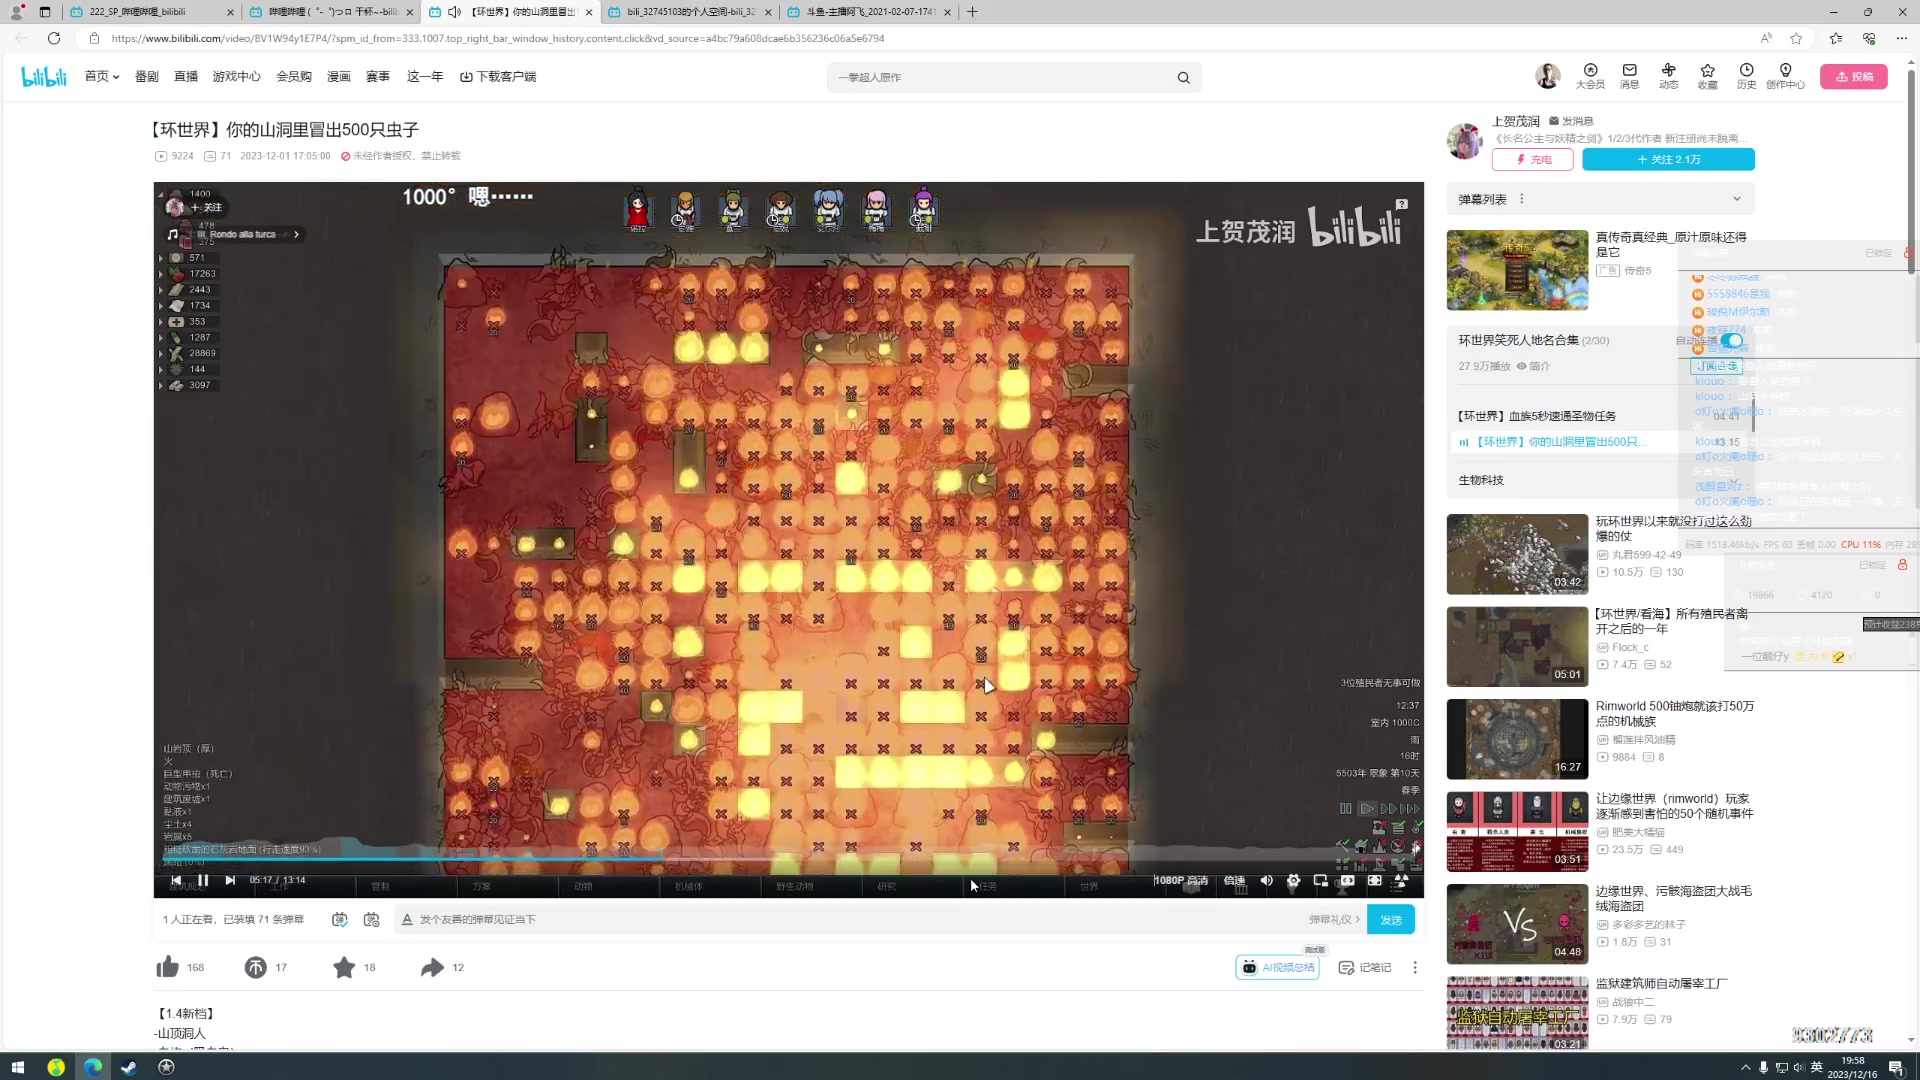Toggle 自动连播 autoplay switch
The image size is (1920, 1080).
[1731, 341]
